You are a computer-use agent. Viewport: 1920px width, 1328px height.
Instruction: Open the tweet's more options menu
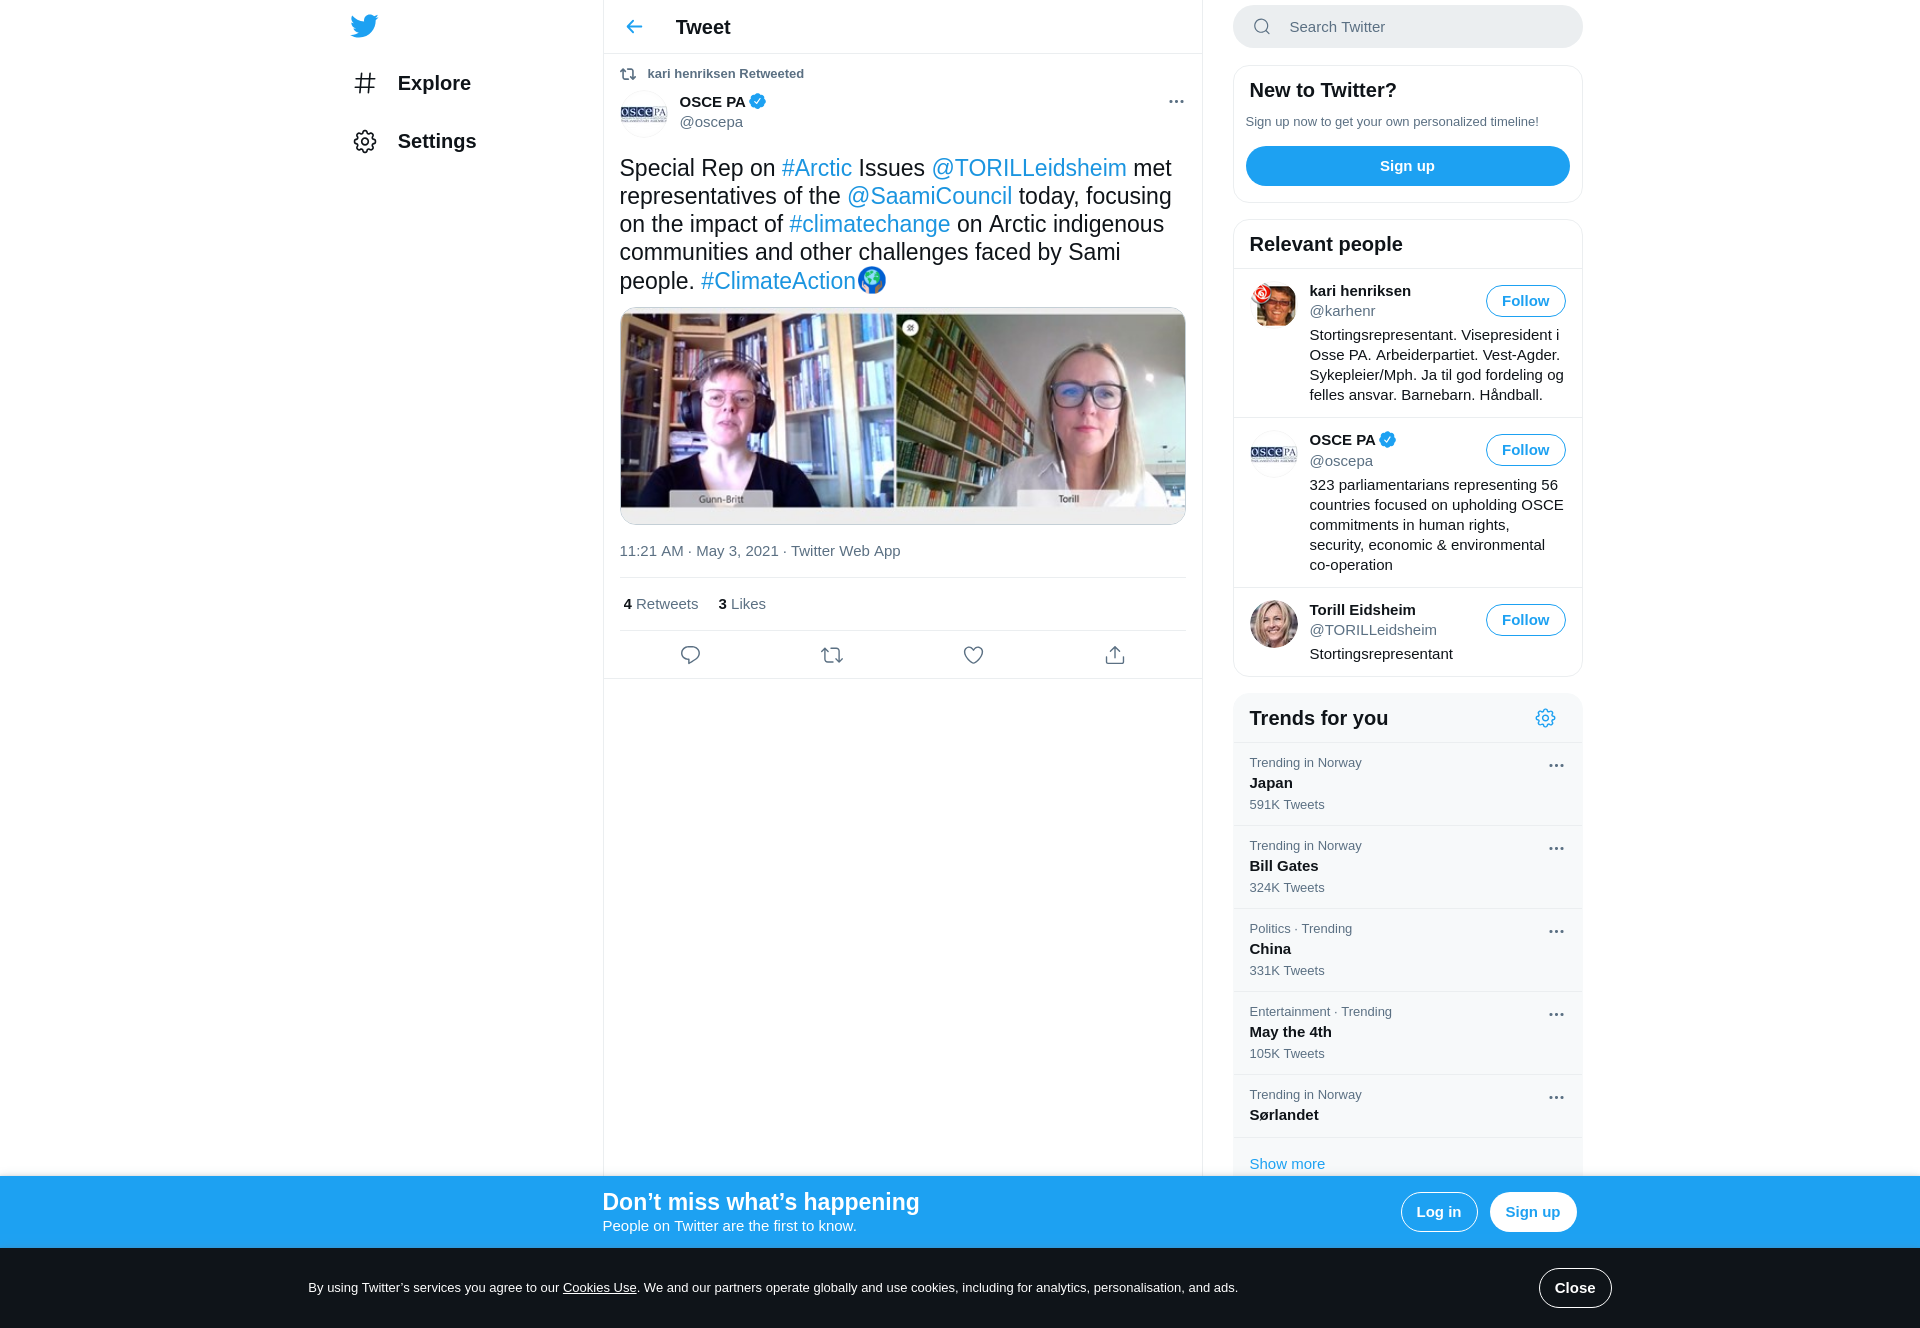pos(1176,101)
